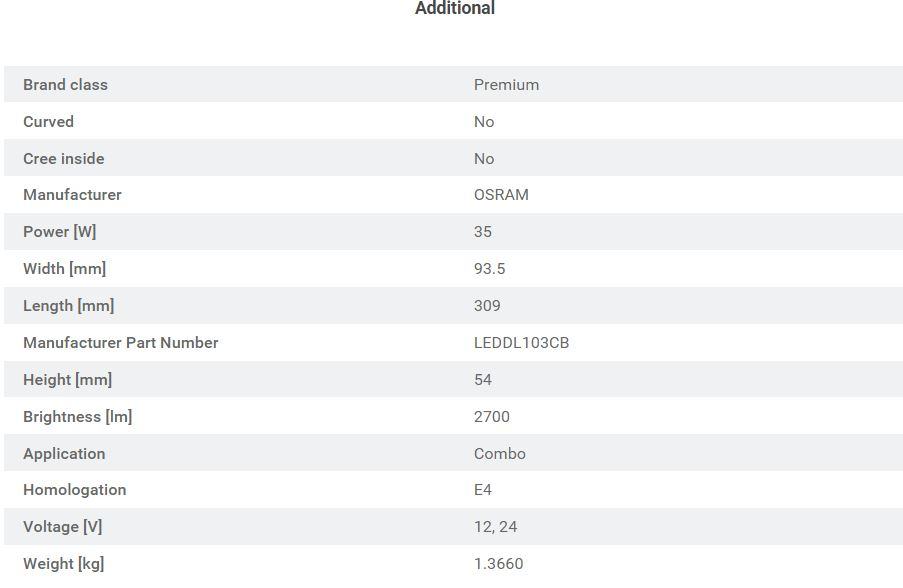Click the Manufacturer Part Number label
This screenshot has width=903, height=588.
(x=120, y=343)
